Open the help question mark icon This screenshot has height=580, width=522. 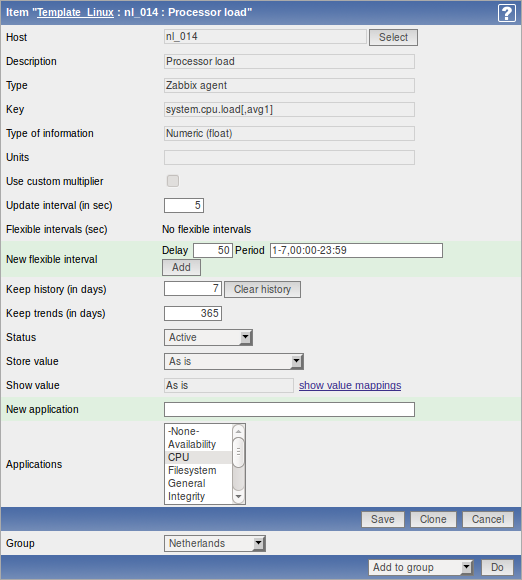(x=506, y=13)
